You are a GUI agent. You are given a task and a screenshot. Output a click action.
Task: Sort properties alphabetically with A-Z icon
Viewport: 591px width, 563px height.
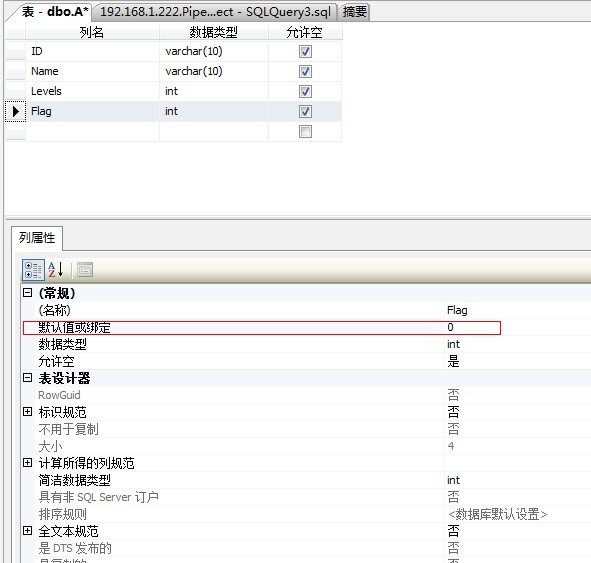click(x=56, y=270)
